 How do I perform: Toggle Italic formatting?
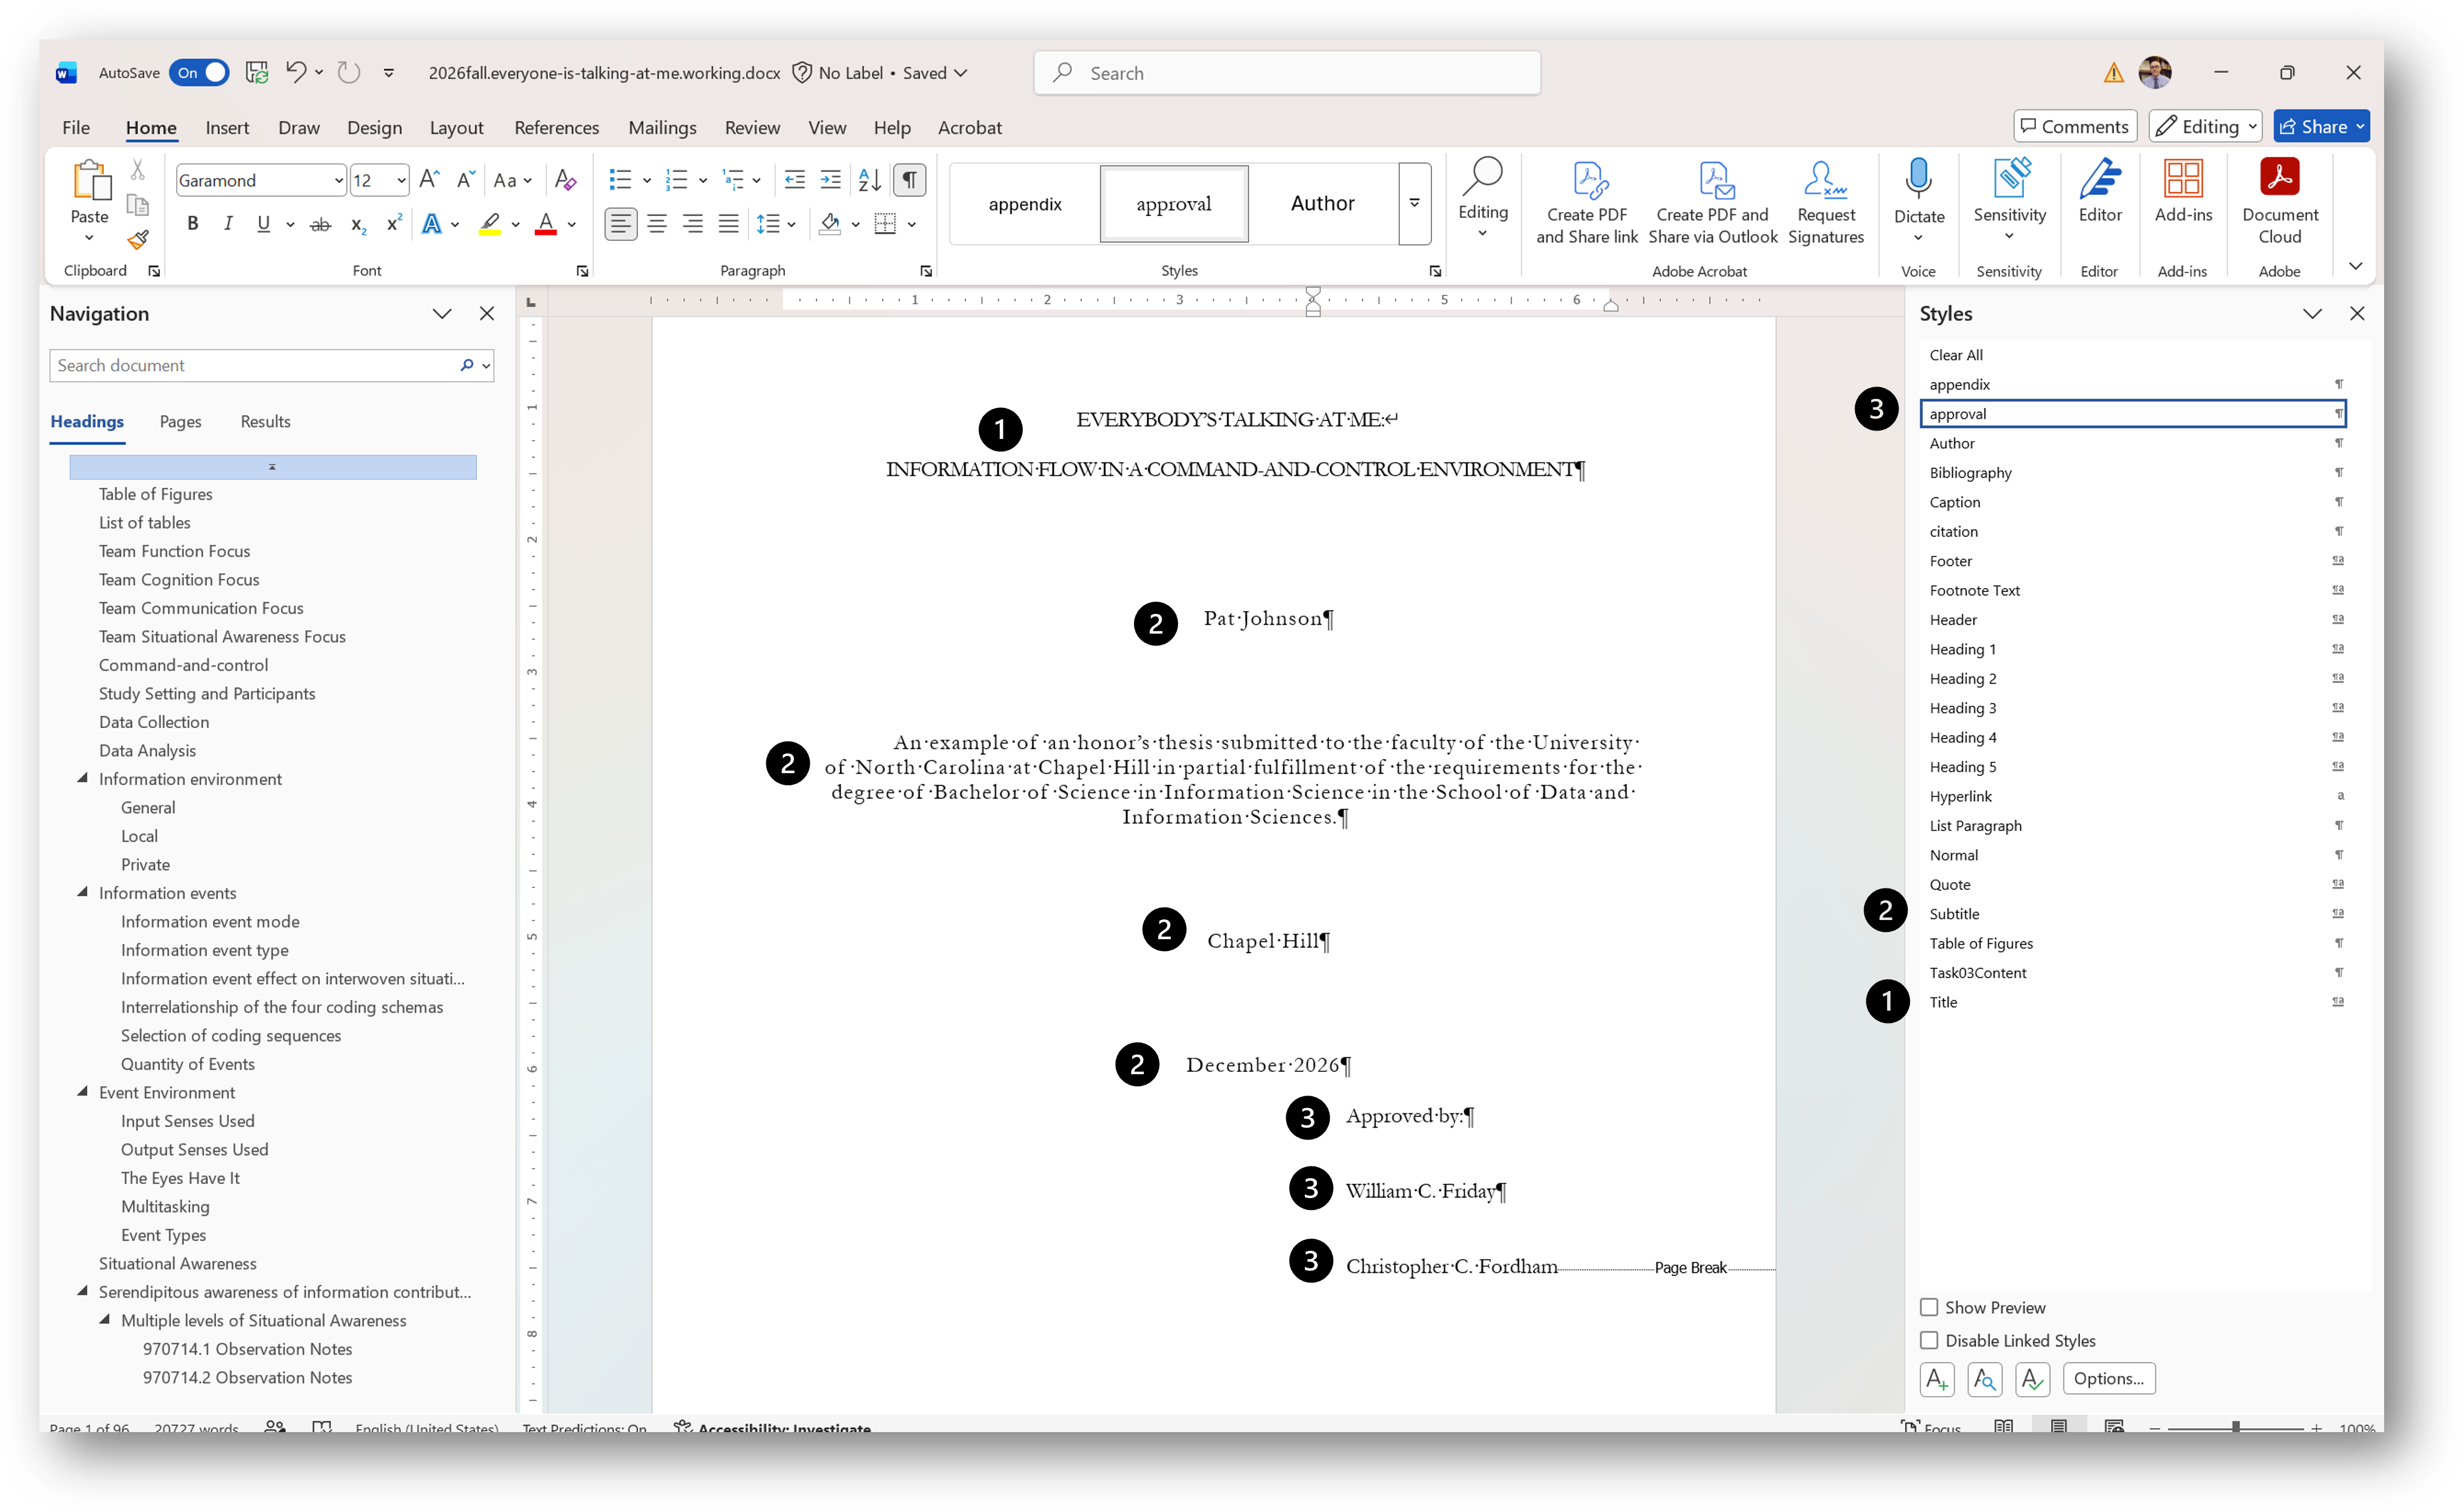pos(228,224)
